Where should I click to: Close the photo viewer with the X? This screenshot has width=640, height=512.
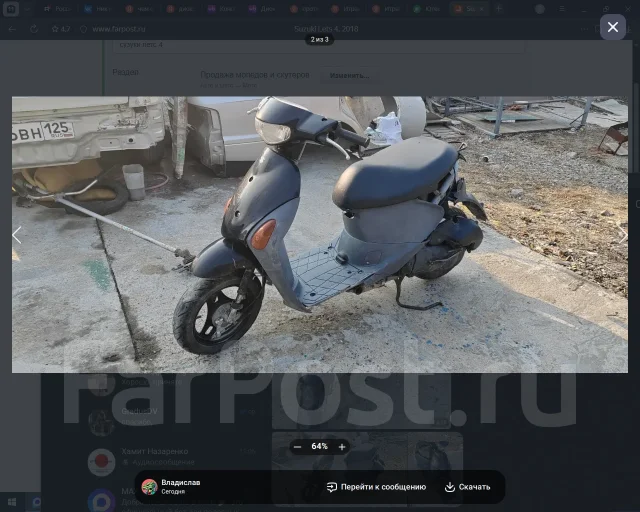(x=613, y=27)
